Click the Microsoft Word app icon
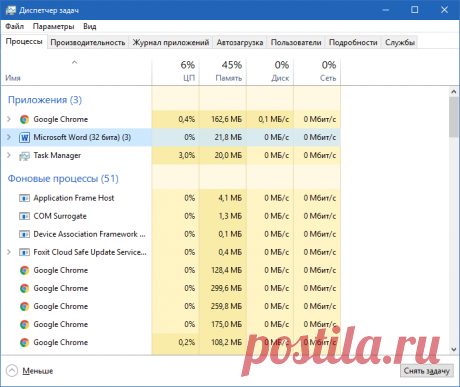Image resolution: width=460 pixels, height=387 pixels. coord(24,137)
